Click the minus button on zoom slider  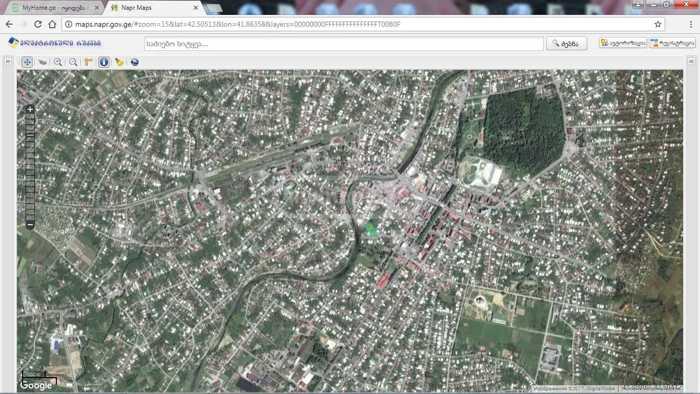pos(30,224)
